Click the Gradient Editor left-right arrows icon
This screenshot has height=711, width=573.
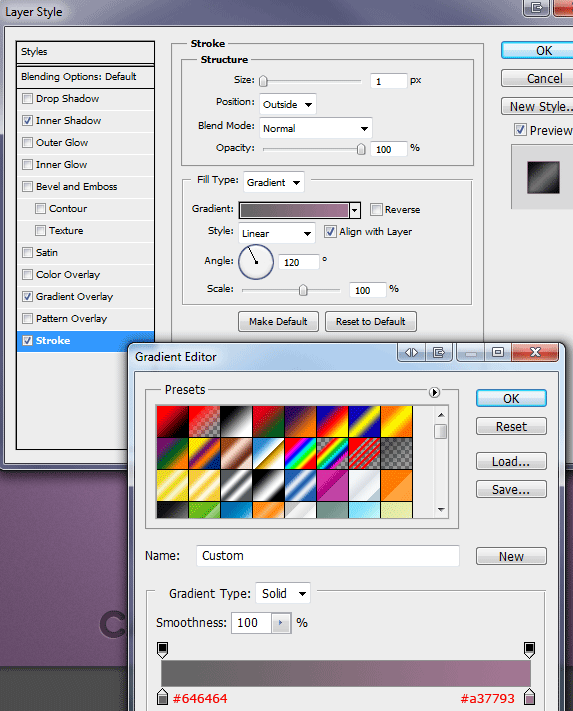pyautogui.click(x=411, y=352)
